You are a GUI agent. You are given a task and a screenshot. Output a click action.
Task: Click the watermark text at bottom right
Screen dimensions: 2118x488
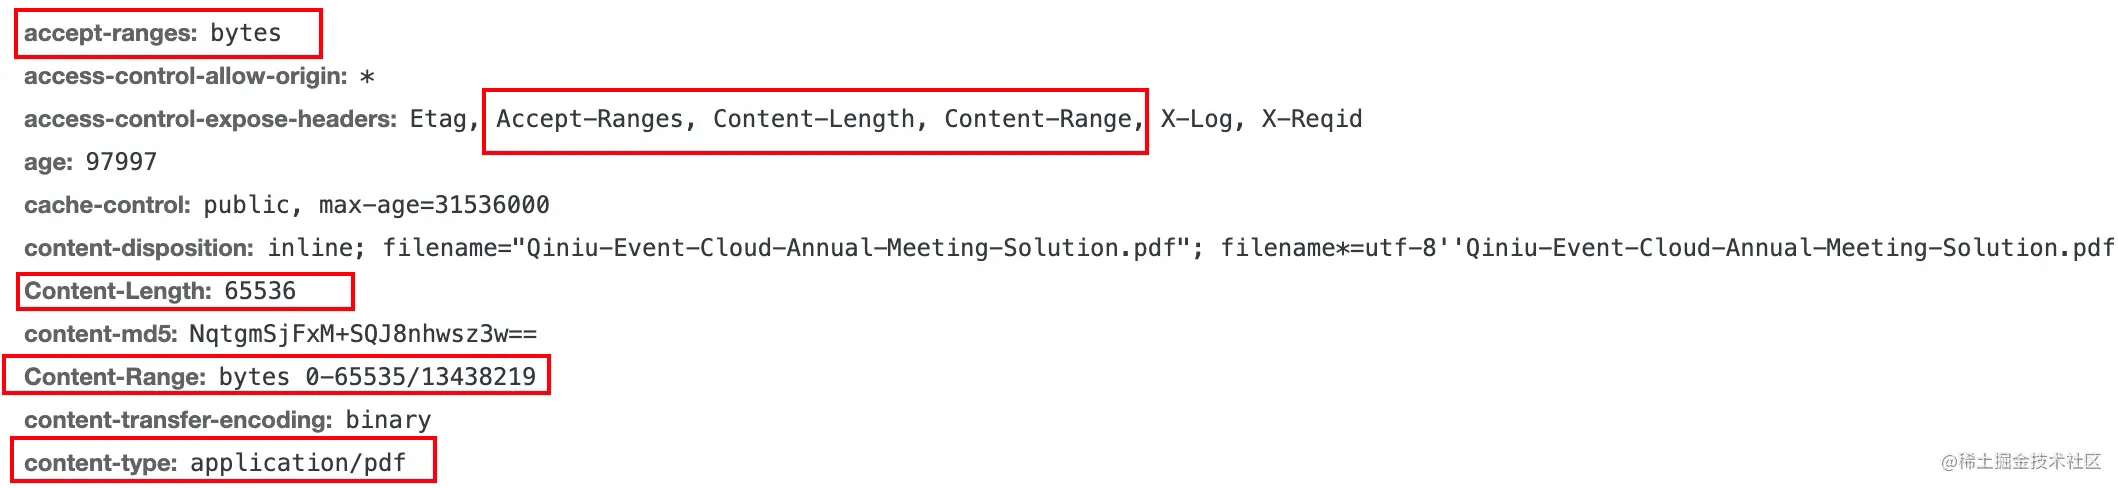2021,461
